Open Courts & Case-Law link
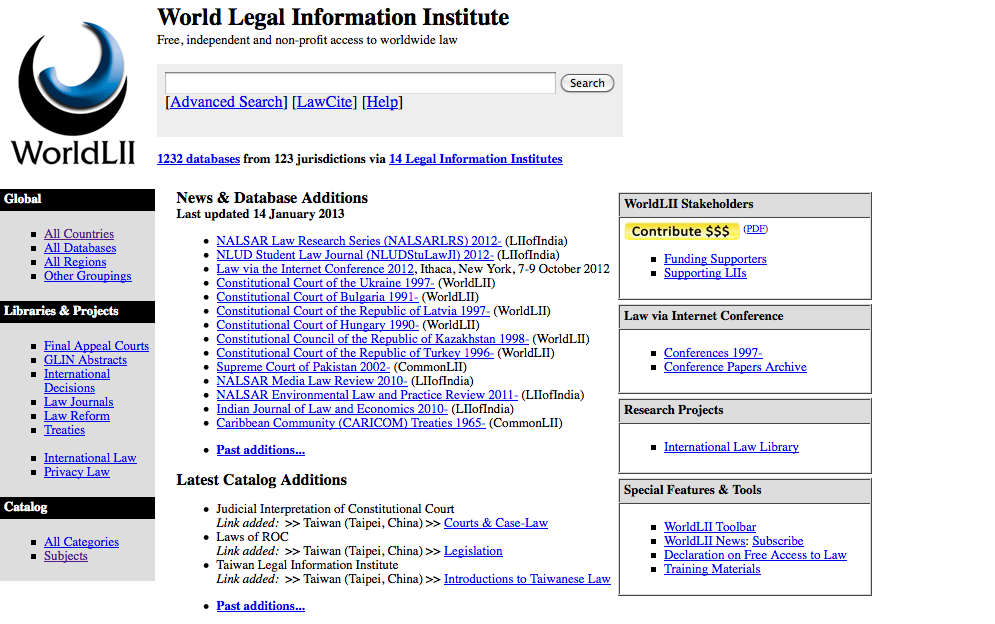Viewport: 995px width, 624px height. pyautogui.click(x=496, y=522)
